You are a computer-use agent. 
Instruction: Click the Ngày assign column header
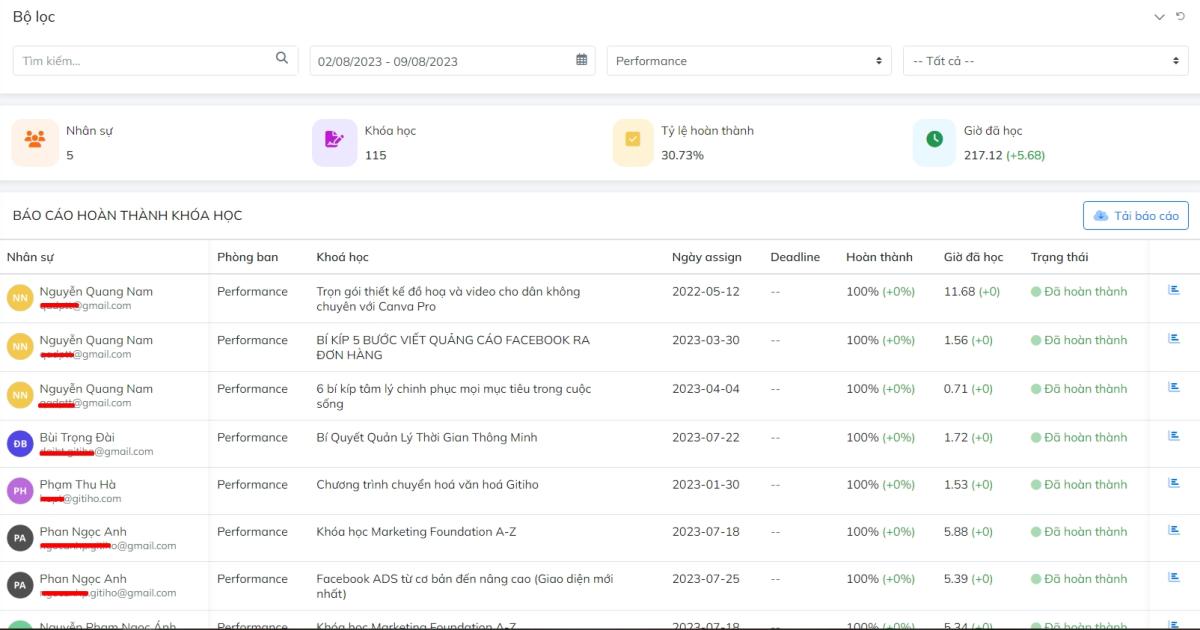pyautogui.click(x=706, y=257)
